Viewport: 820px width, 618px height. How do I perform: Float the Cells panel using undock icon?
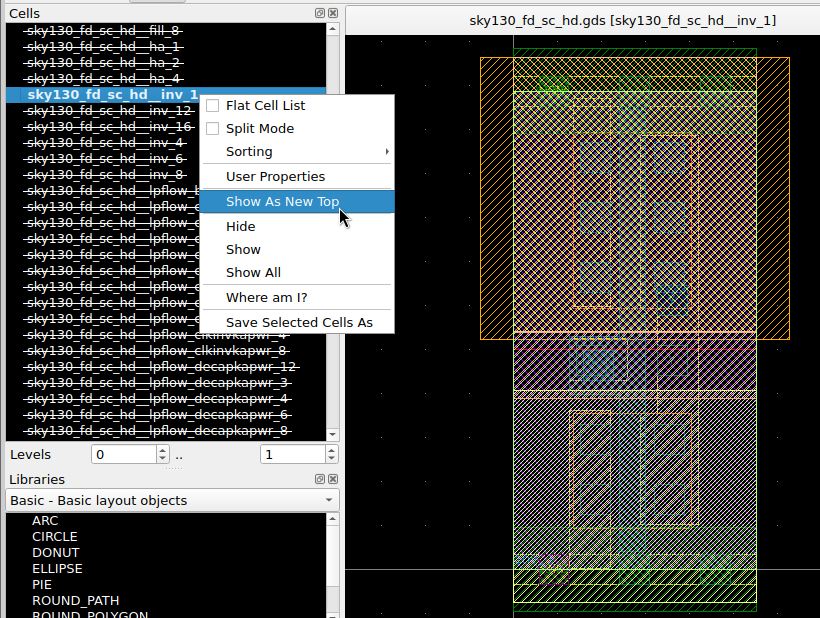pyautogui.click(x=320, y=13)
